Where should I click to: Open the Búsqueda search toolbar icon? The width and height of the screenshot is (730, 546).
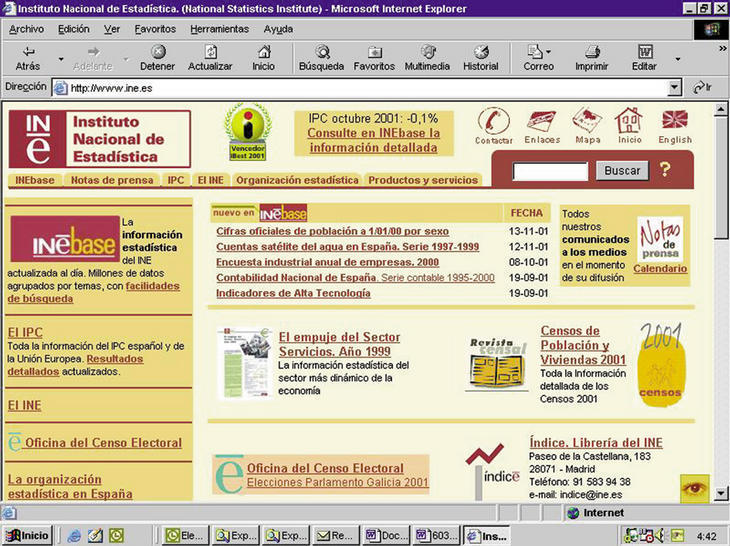tap(321, 52)
